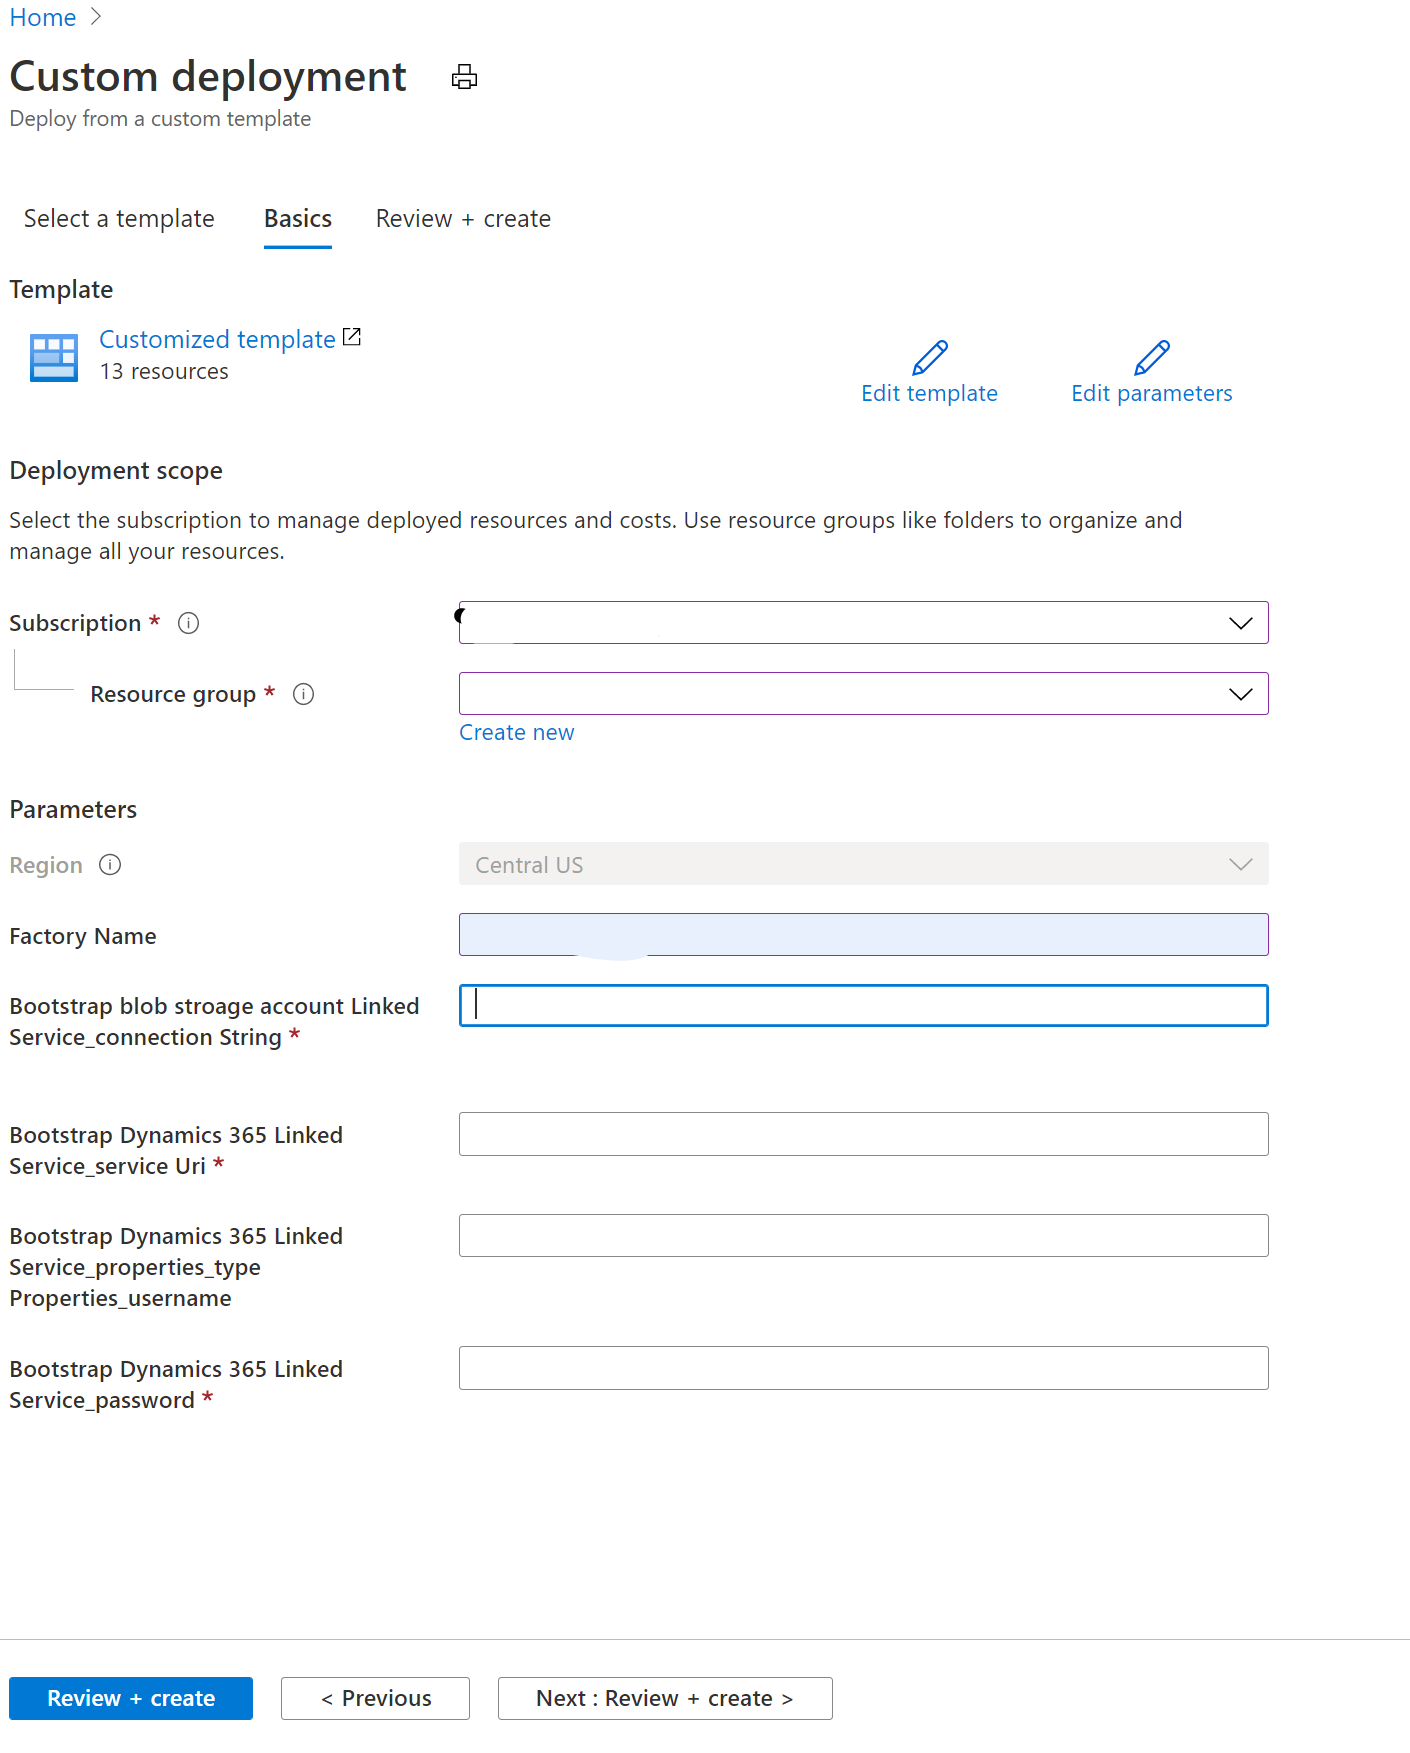Click the Next : Review + create button
Viewport: 1410px width, 1753px height.
pyautogui.click(x=665, y=1699)
